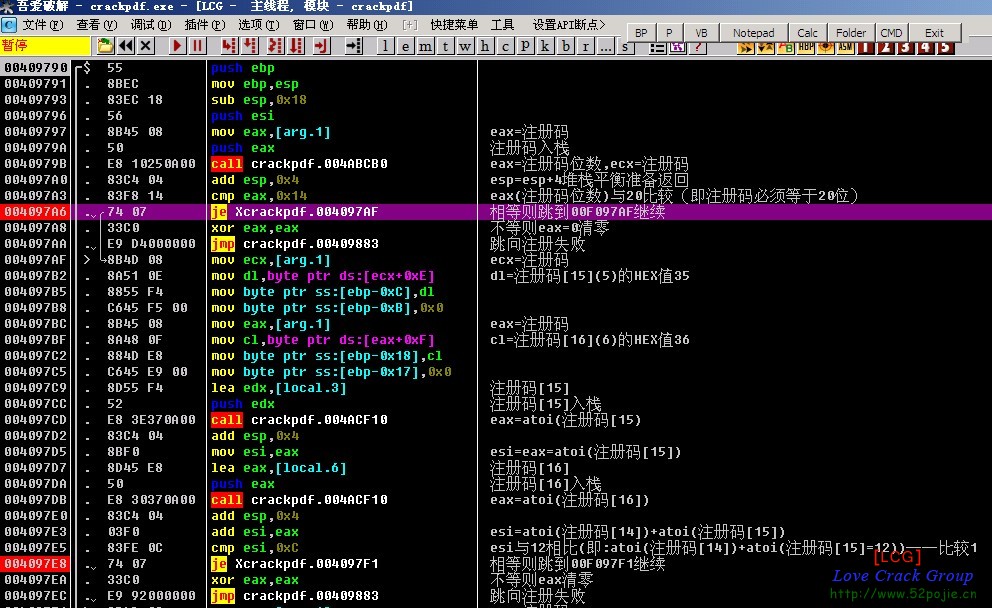Click the ASM plugin icon
This screenshot has height=608, width=992.
tap(846, 47)
